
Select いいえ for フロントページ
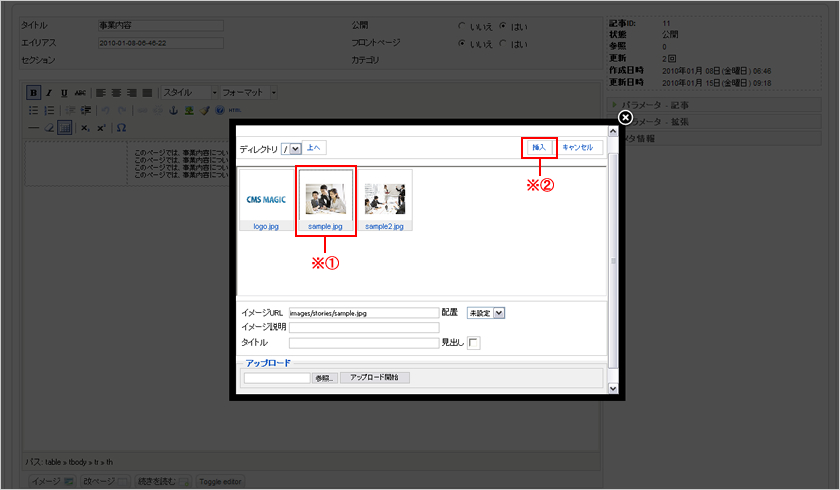tap(461, 43)
